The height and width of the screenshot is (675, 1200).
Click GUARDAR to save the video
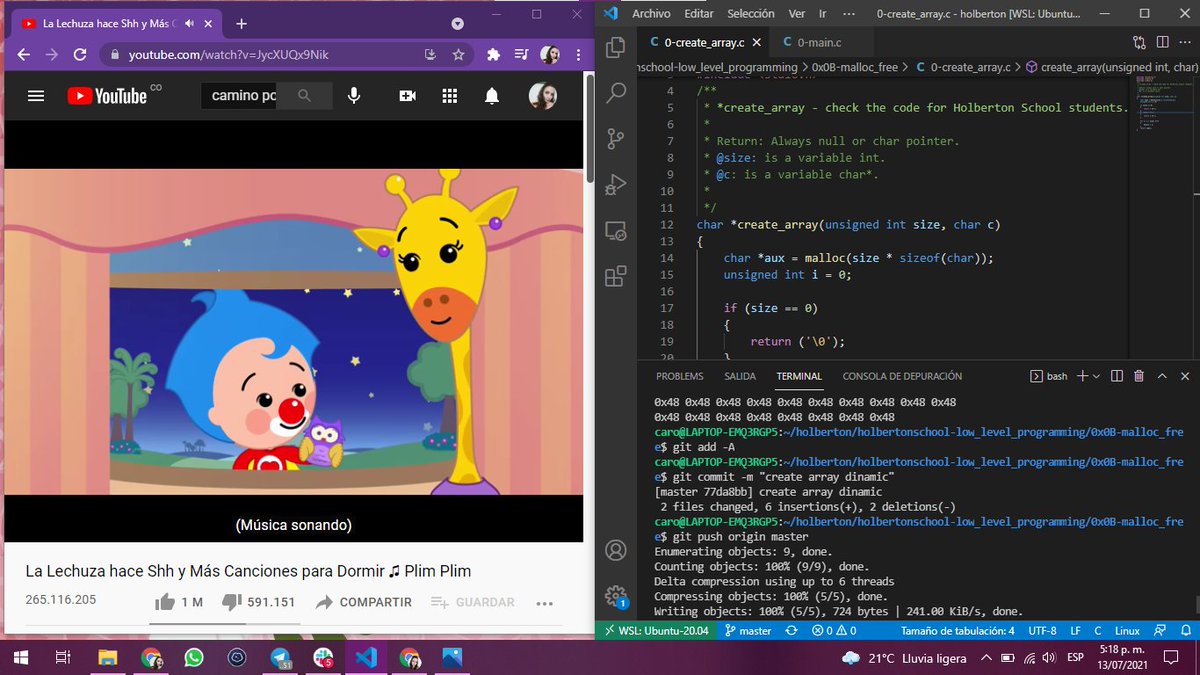tap(473, 602)
